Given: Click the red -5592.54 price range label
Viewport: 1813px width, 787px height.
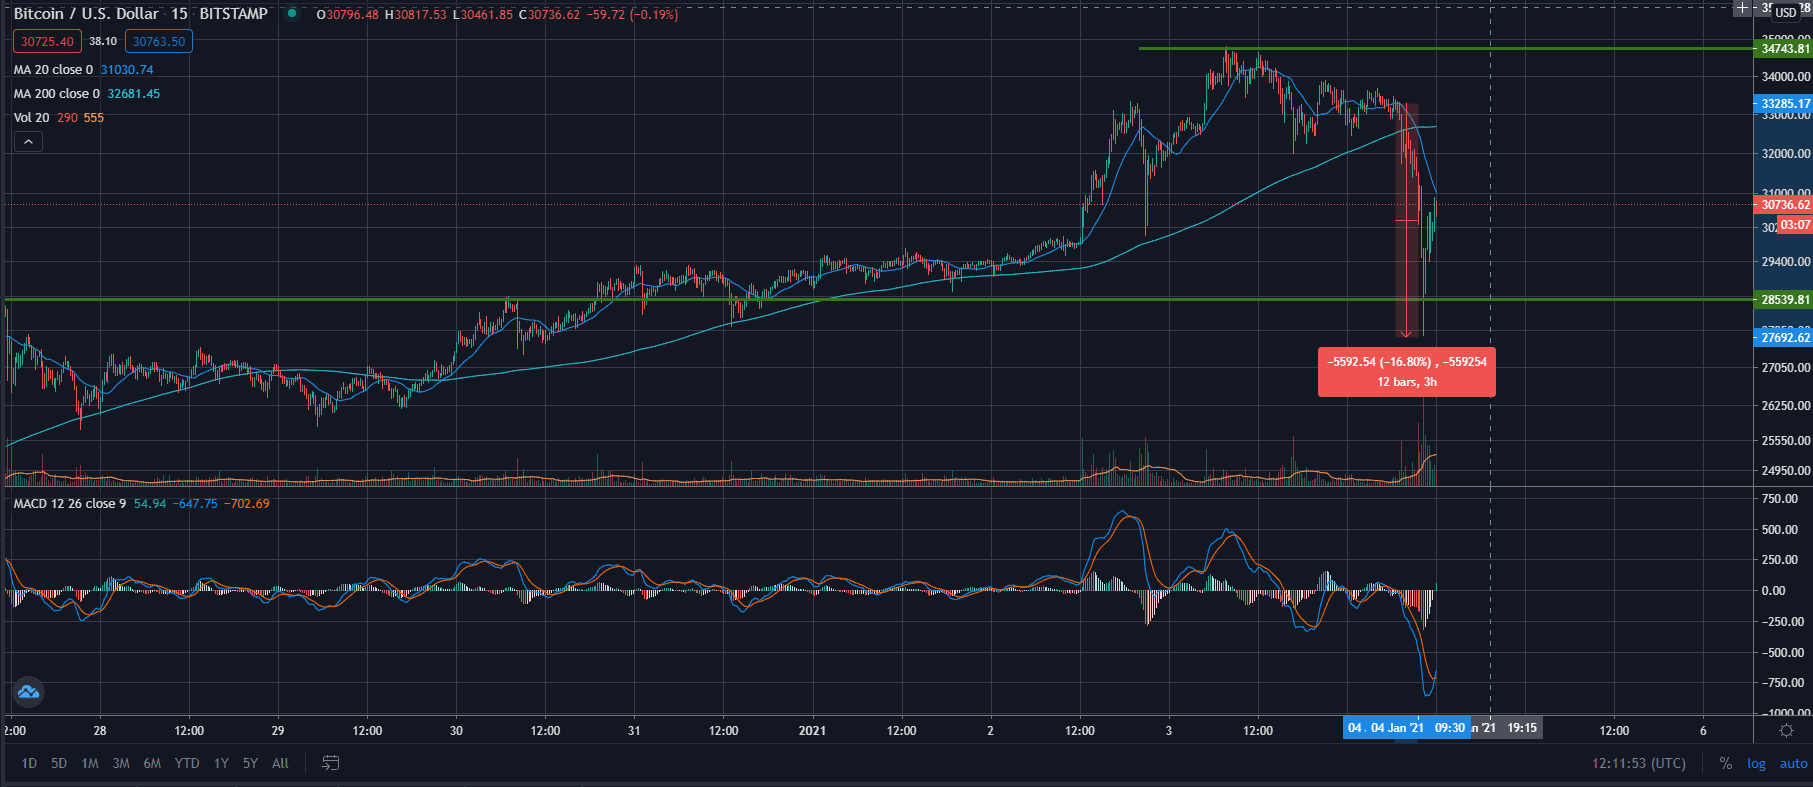Looking at the screenshot, I should 1406,371.
